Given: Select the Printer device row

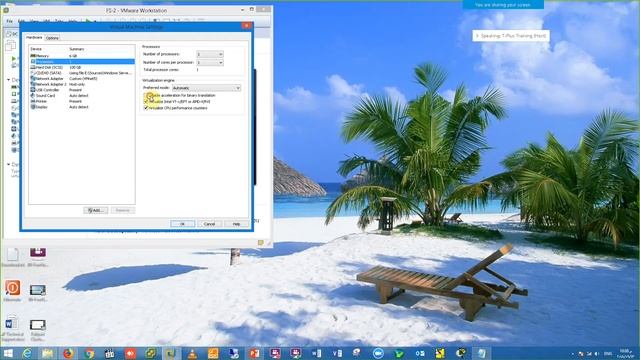Looking at the screenshot, I should pyautogui.click(x=82, y=101).
